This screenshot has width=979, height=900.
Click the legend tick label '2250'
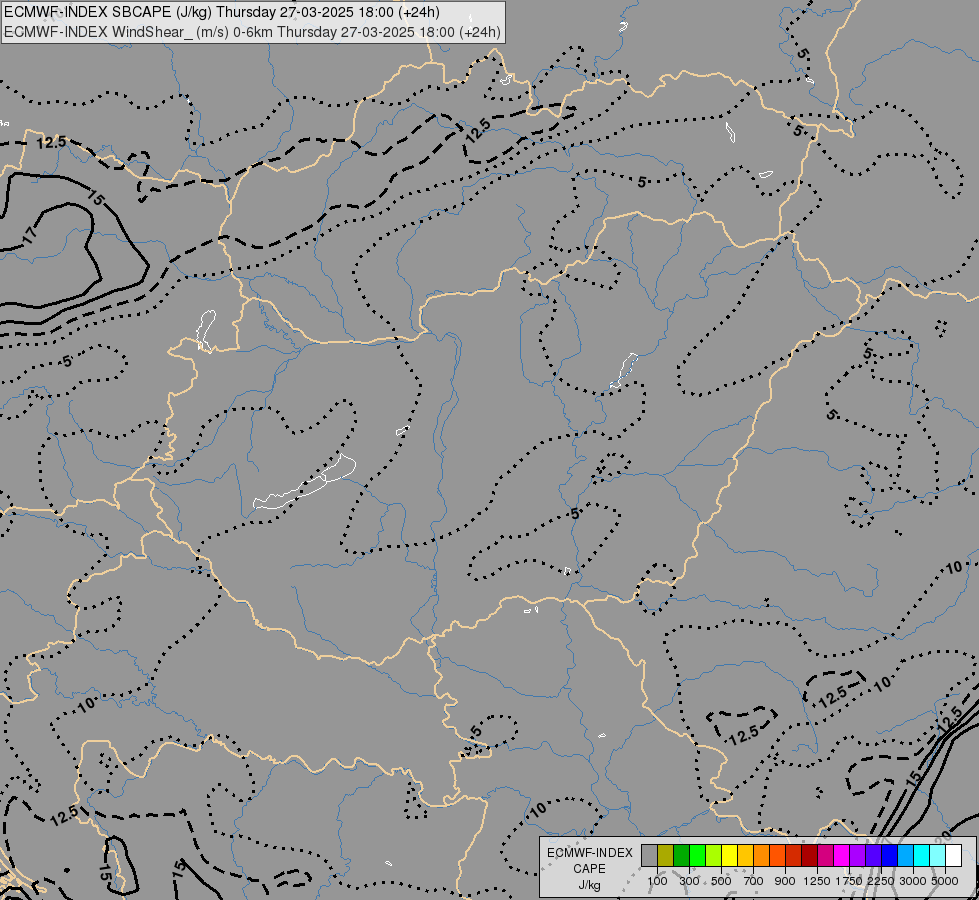point(881,881)
